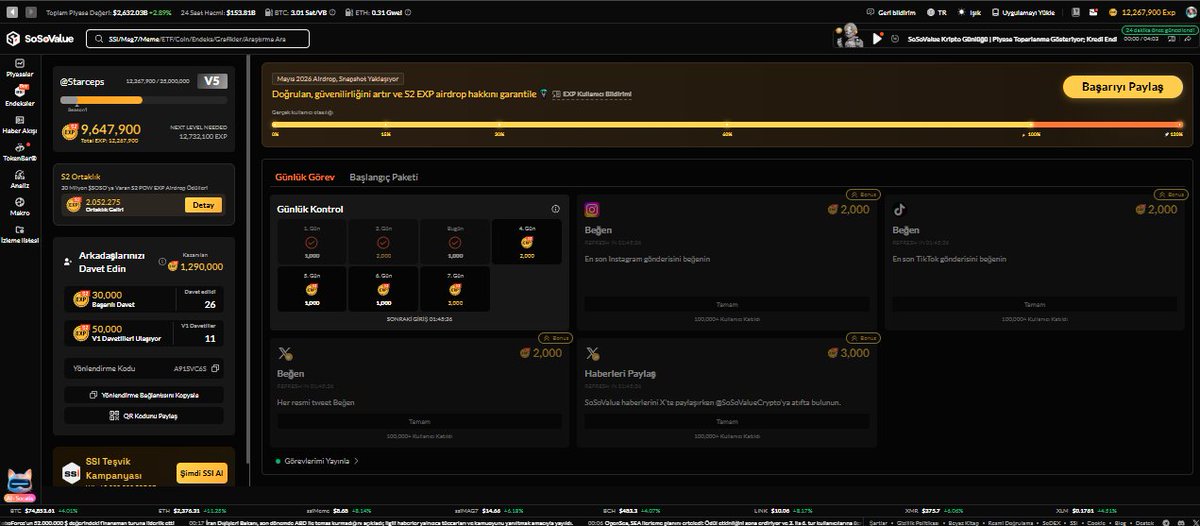This screenshot has height=526, width=1200.
Task: Click the info icon beside Arkadaşlarınızı Davet Edin
Action: (x=160, y=260)
